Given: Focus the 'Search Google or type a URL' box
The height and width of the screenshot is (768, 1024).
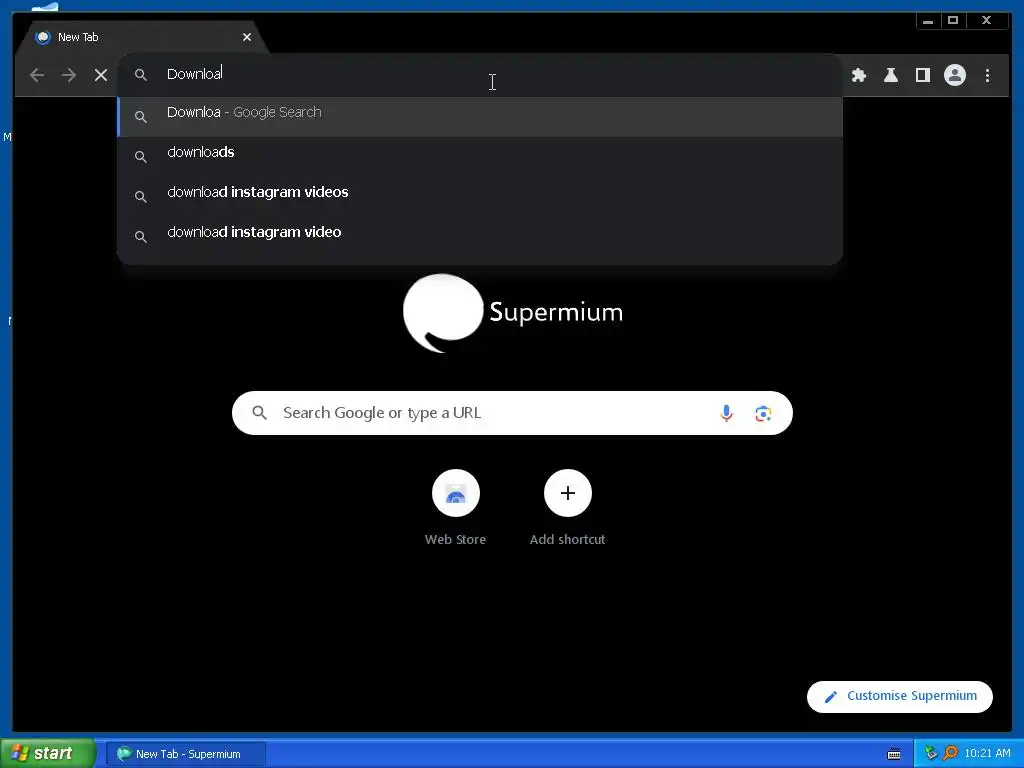Looking at the screenshot, I should point(512,413).
